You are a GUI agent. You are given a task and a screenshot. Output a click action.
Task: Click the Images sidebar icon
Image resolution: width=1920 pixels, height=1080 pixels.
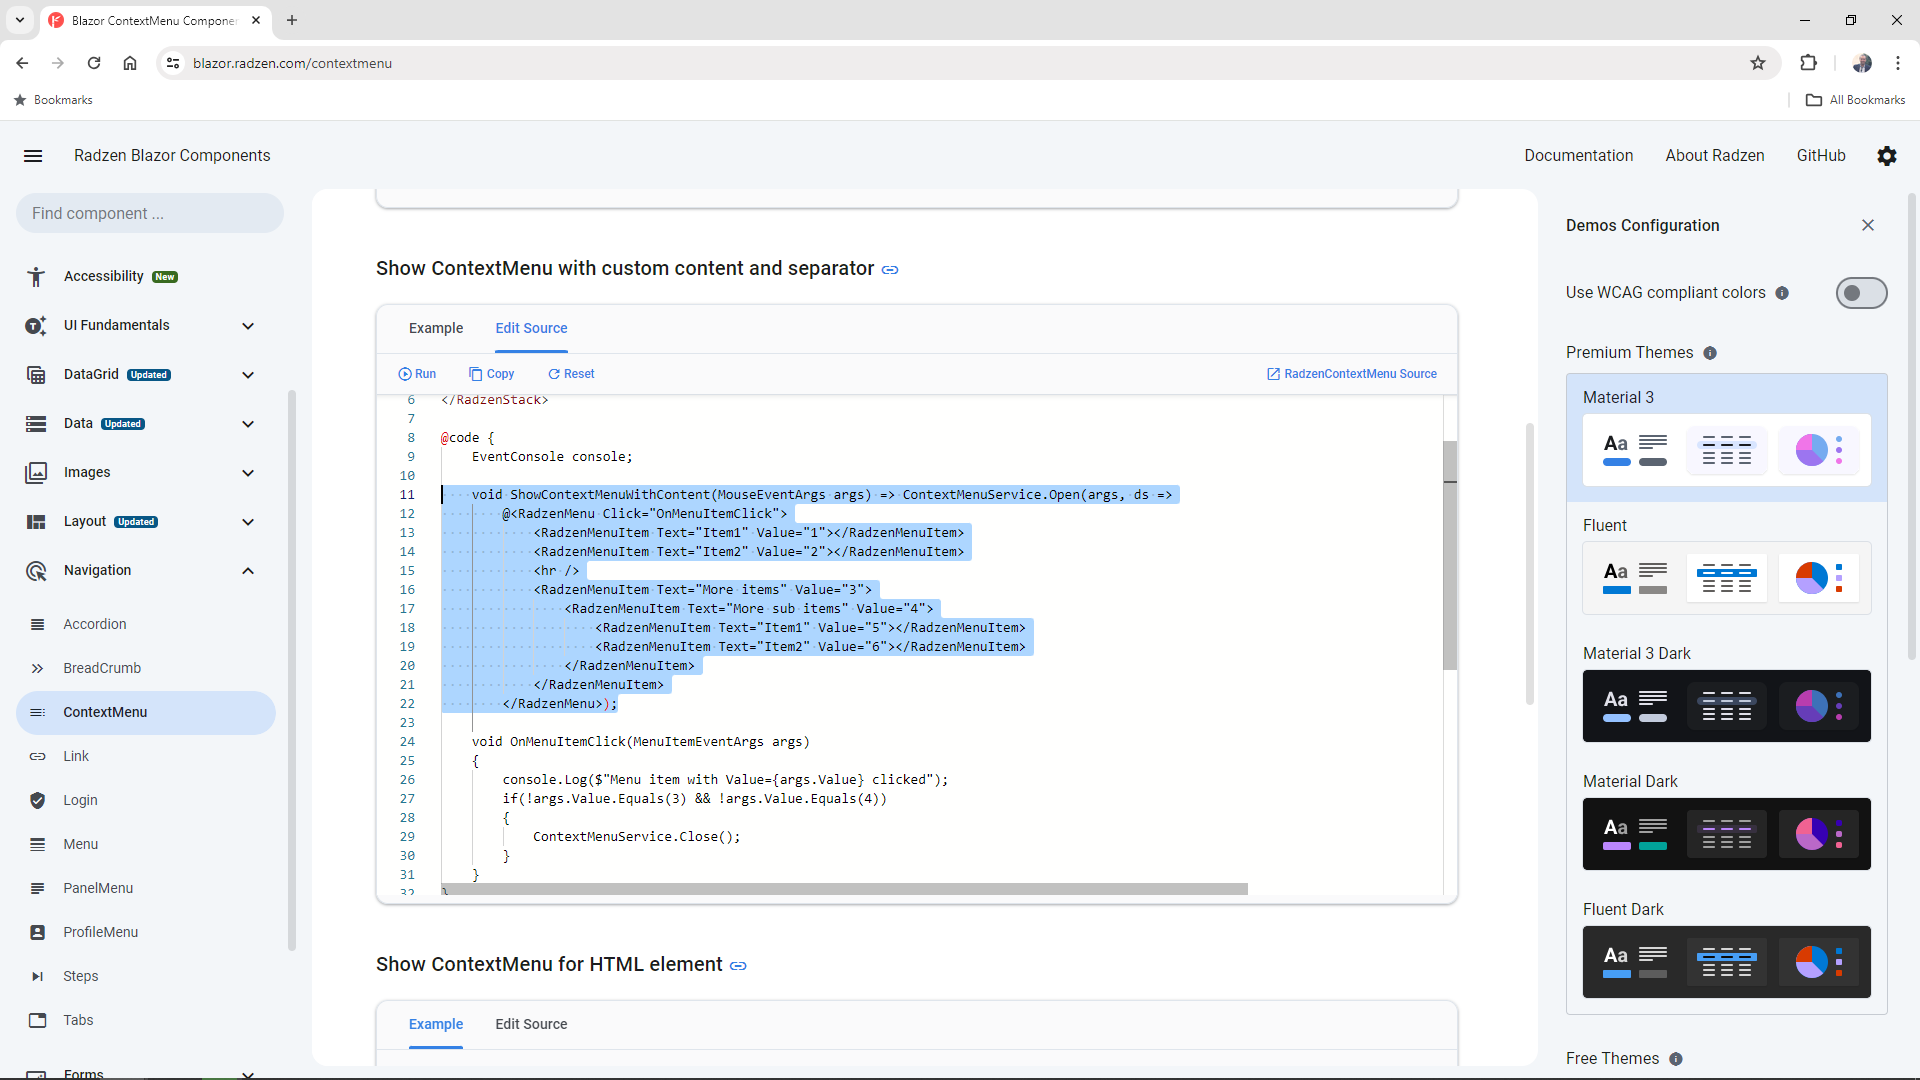[x=36, y=473]
